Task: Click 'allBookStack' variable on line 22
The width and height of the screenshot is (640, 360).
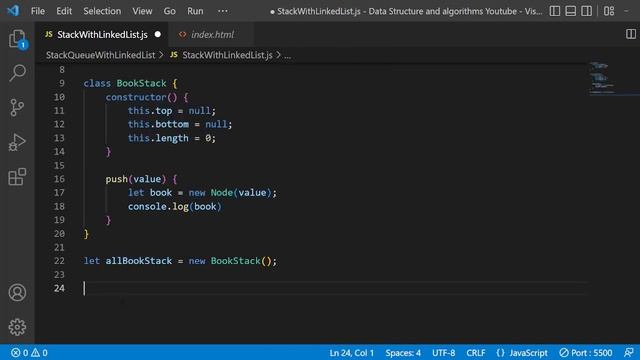Action: pyautogui.click(x=139, y=261)
